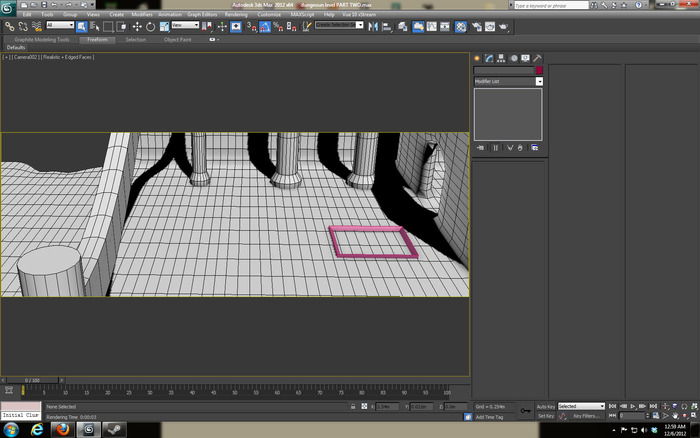Toggle the Auto Key button

pos(546,407)
